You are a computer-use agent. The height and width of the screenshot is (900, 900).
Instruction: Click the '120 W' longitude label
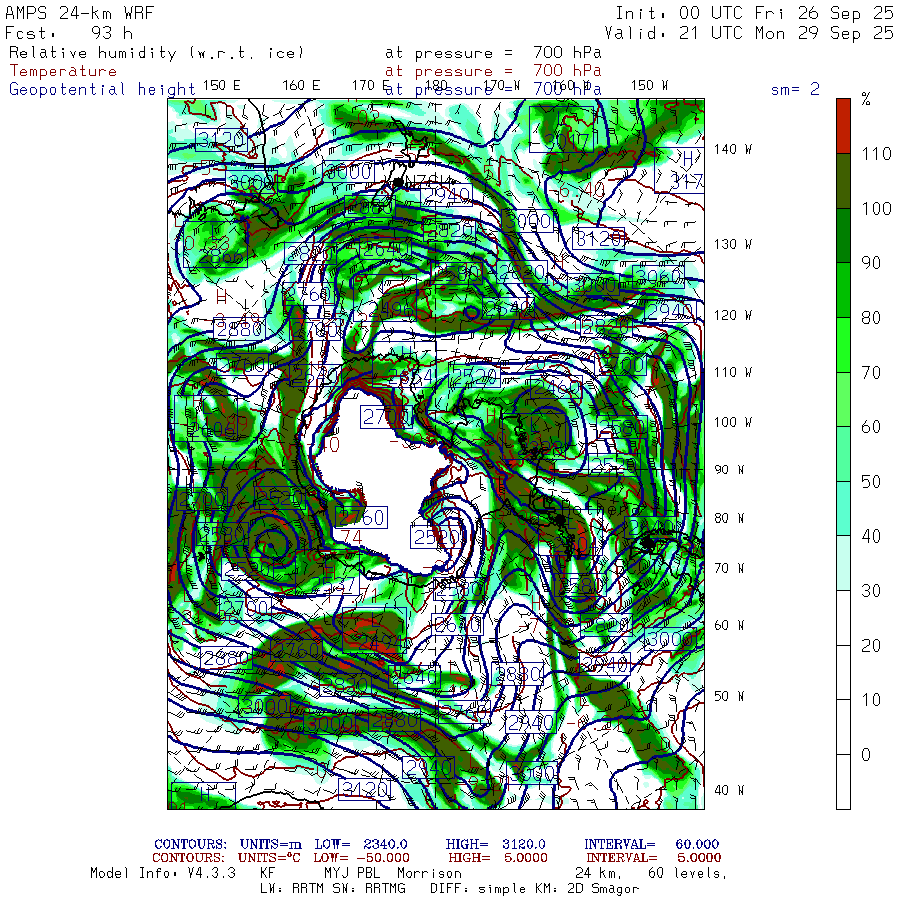[x=732, y=316]
